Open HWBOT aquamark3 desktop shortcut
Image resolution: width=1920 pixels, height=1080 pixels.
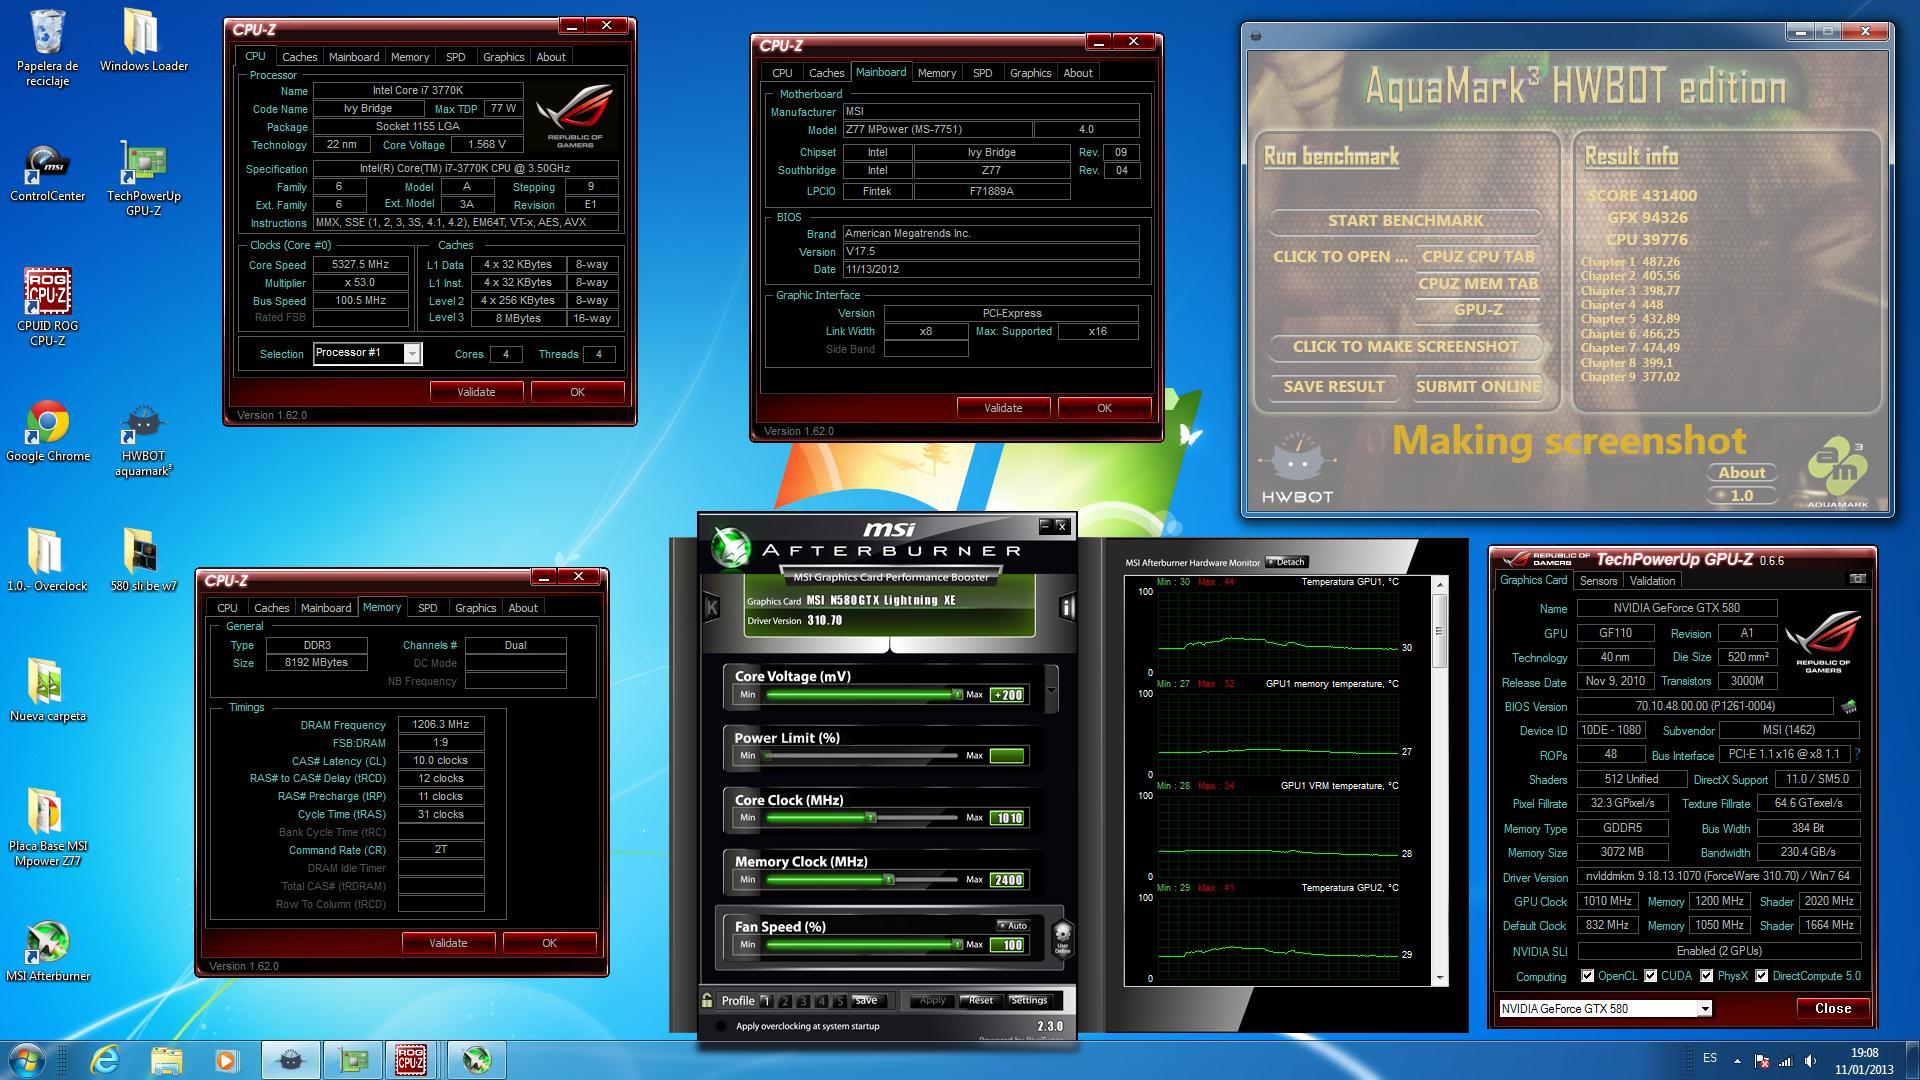pyautogui.click(x=144, y=441)
